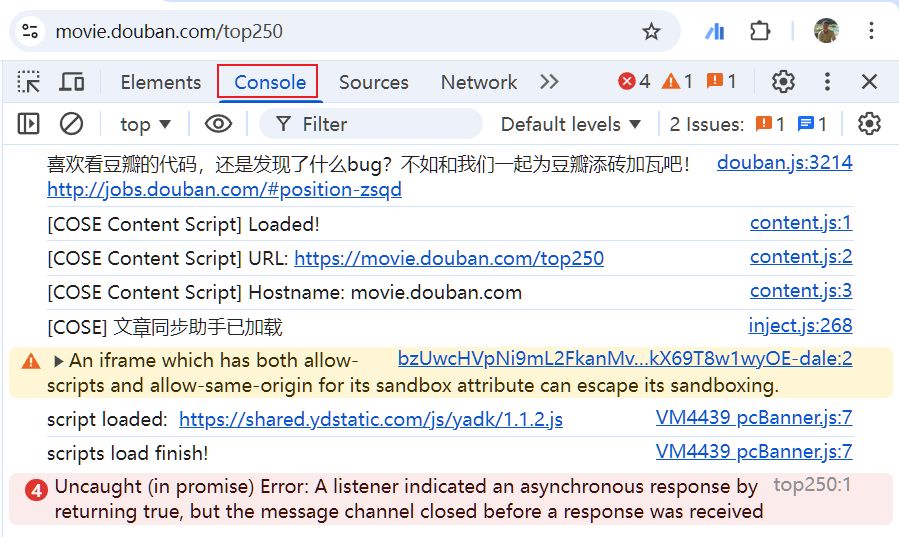899x537 pixels.
Task: Clear the console with the clear icon
Action: pyautogui.click(x=71, y=124)
